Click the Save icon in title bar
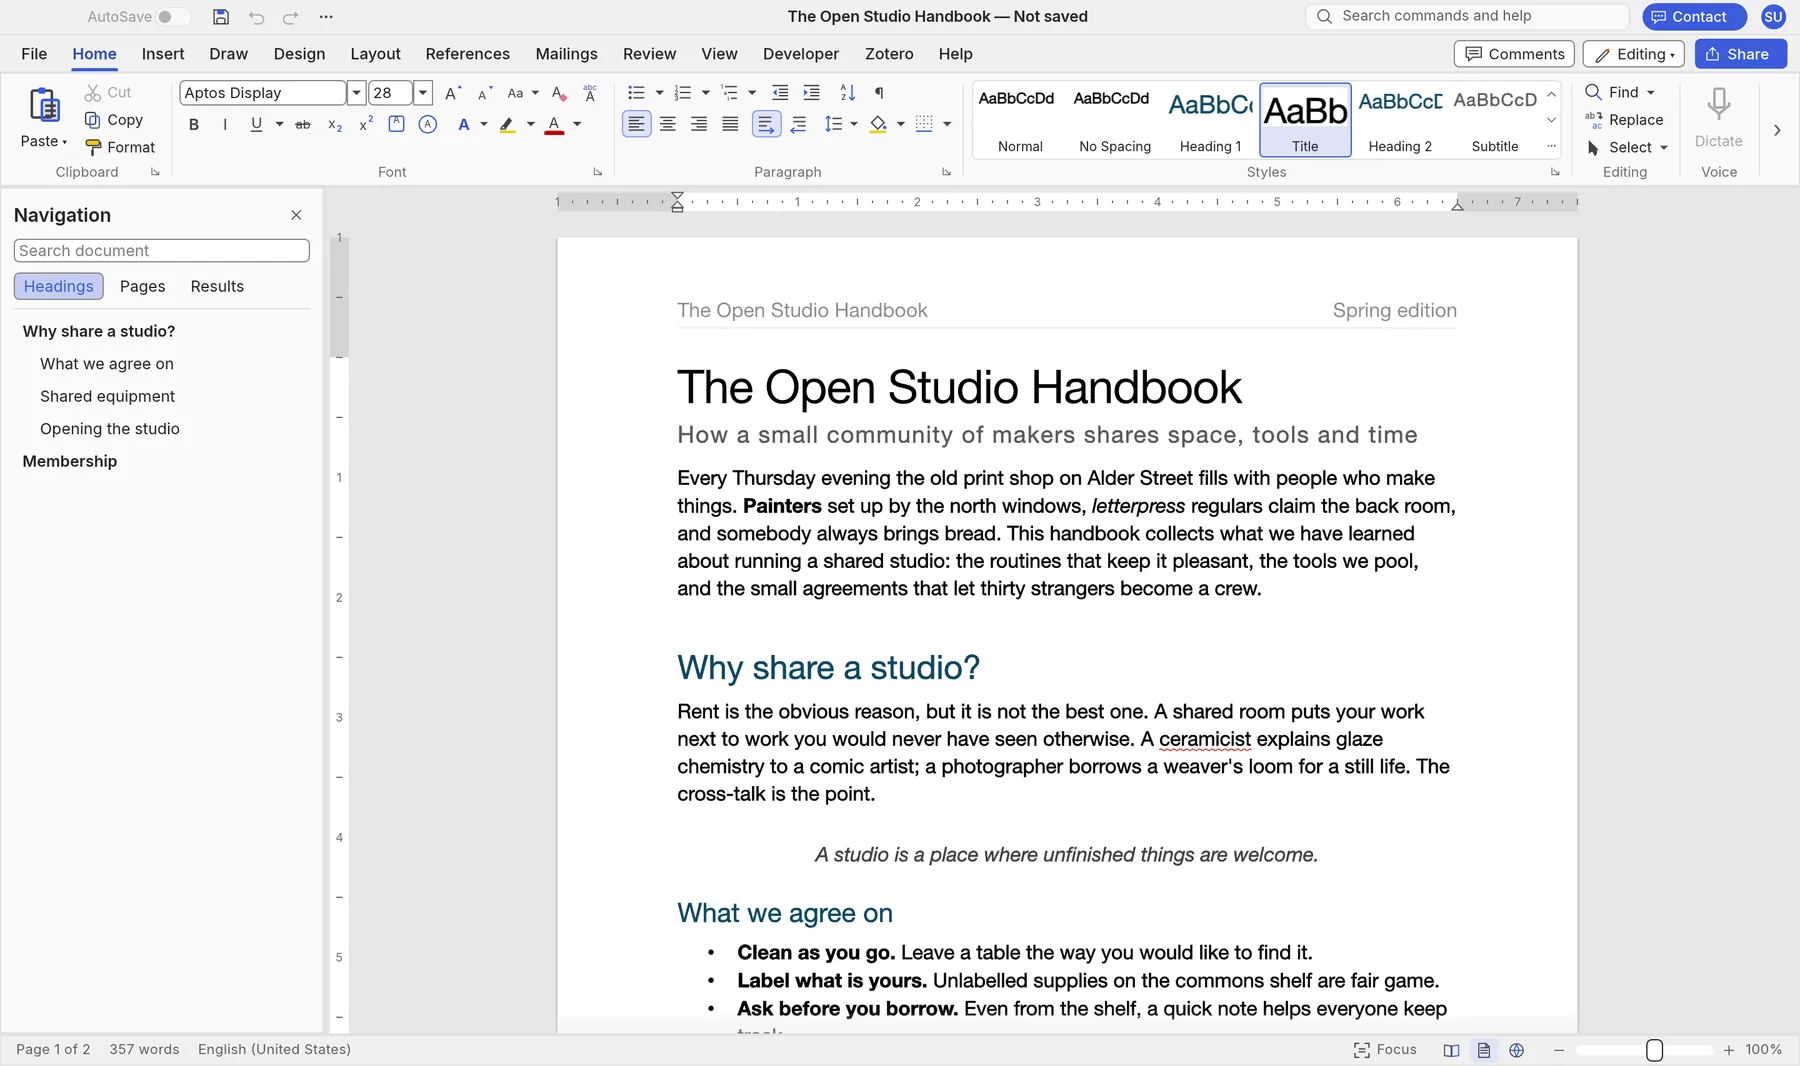The image size is (1800, 1066). pyautogui.click(x=221, y=17)
